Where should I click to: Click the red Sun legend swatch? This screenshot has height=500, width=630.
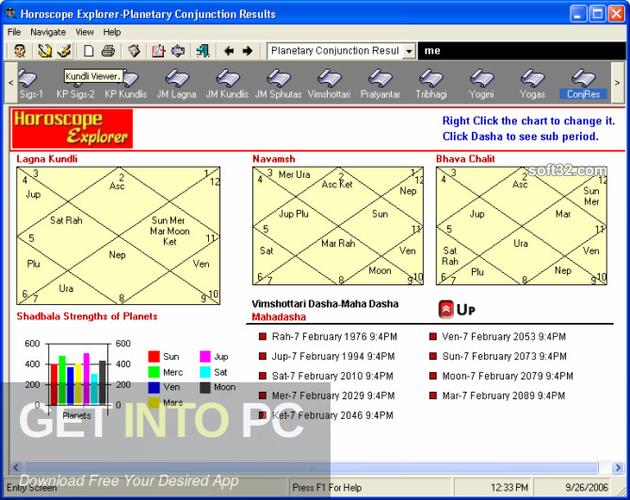click(155, 356)
